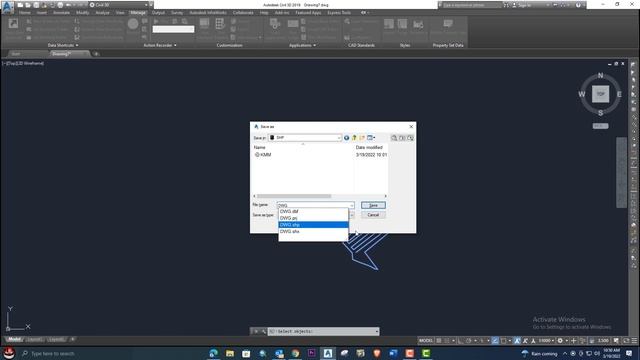640x360 pixels.
Task: Sort files by the Name column header
Action: coord(260,147)
